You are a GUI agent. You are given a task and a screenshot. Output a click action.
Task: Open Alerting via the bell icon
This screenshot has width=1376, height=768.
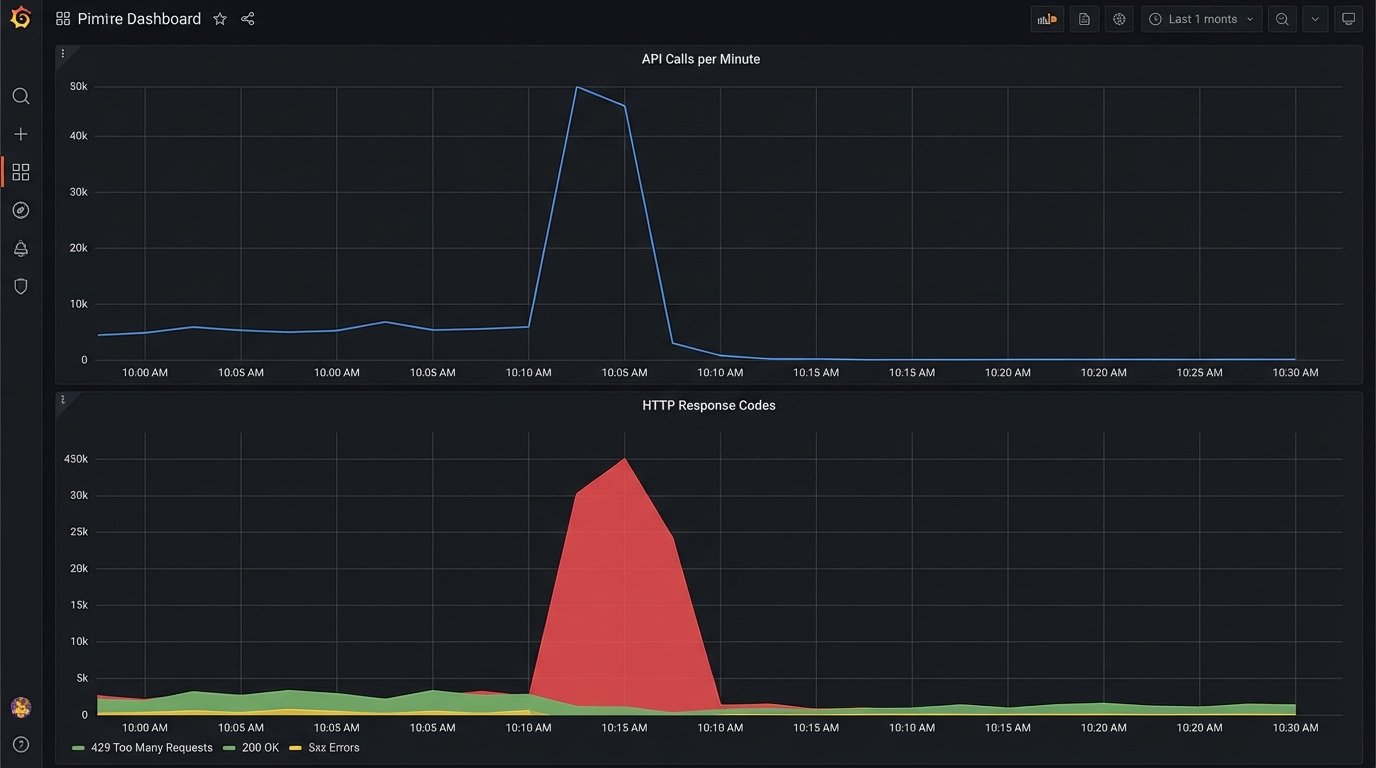coord(21,248)
